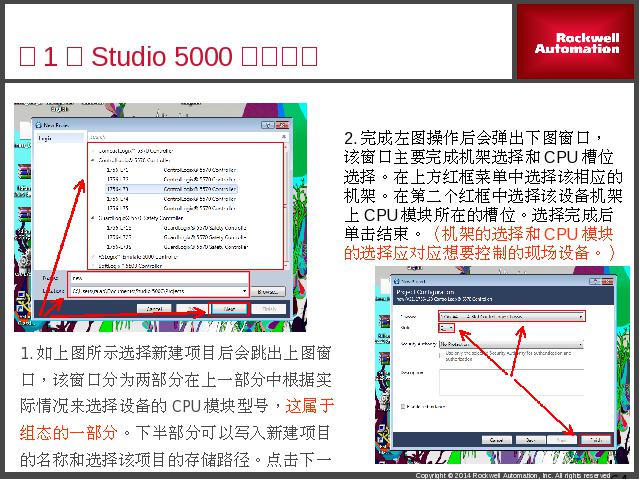Screen dimensions: 640x480
Task: Collapse the GuardLogix 5570 Safety Controller group
Action: 93,218
